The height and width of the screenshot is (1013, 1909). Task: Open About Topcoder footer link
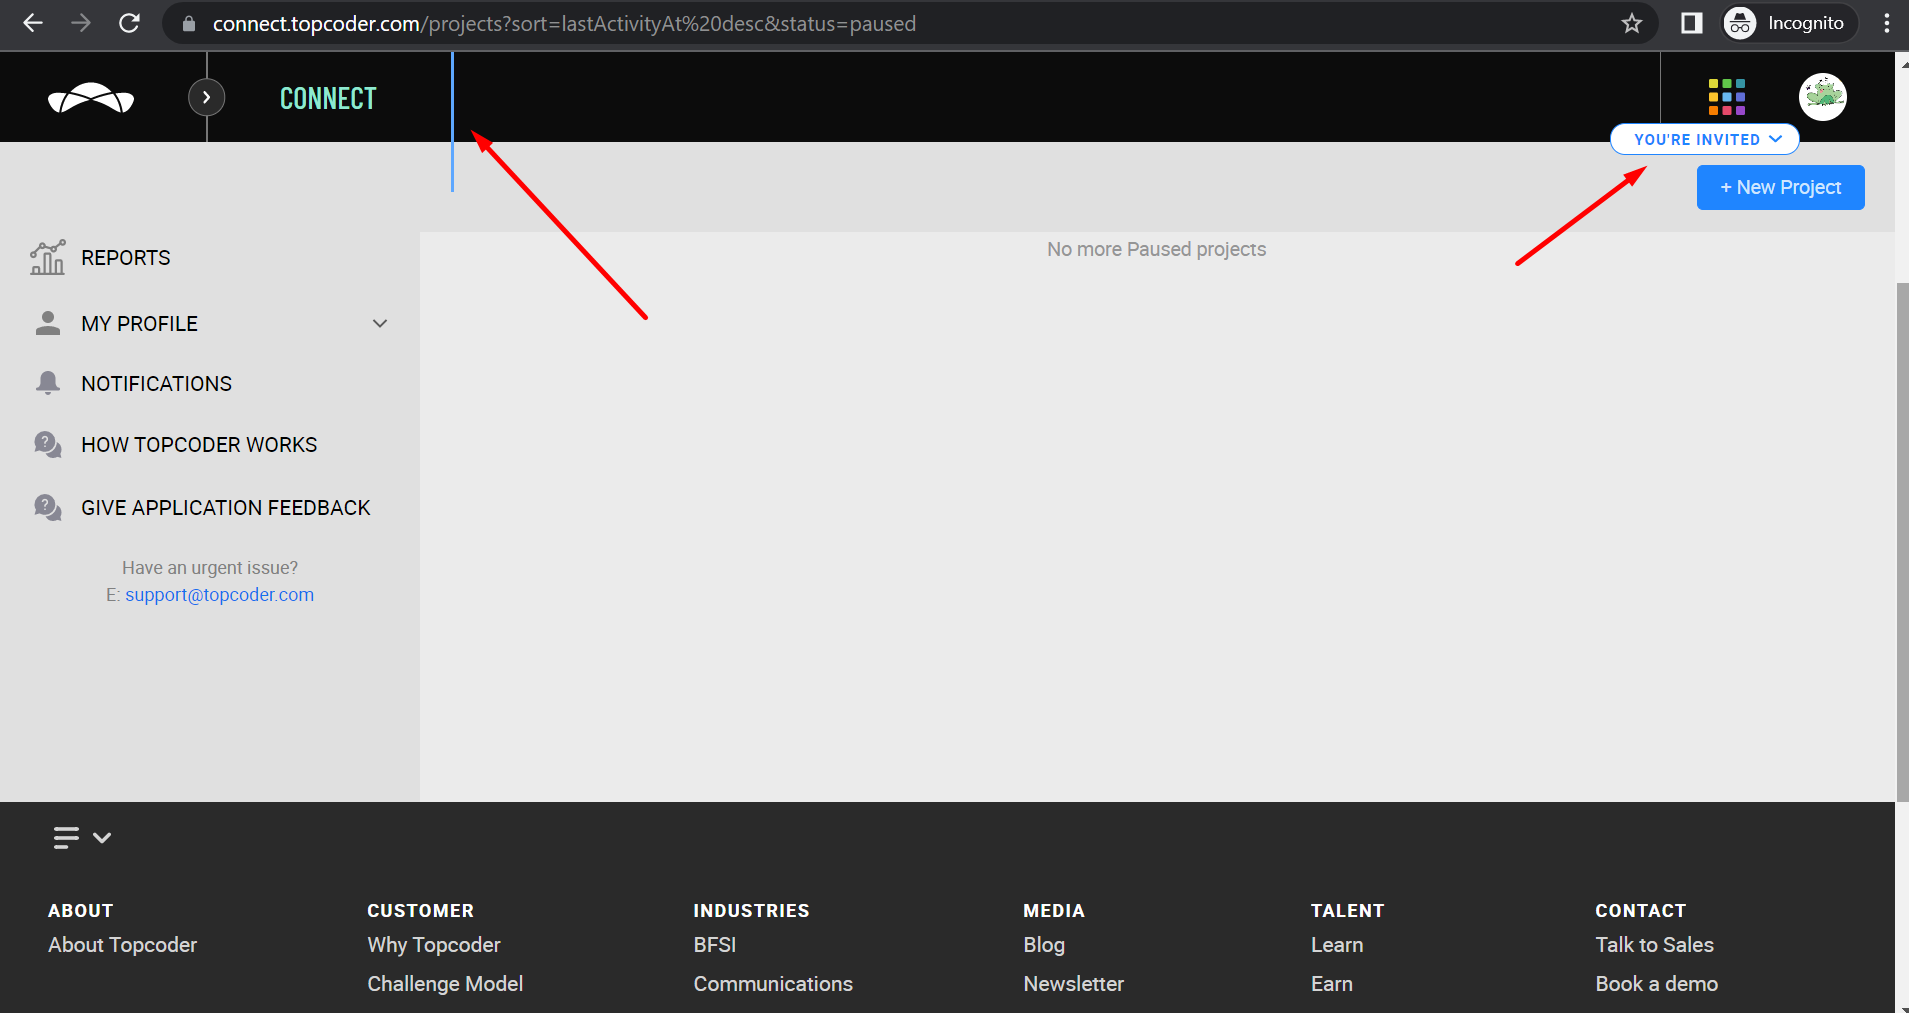[123, 945]
